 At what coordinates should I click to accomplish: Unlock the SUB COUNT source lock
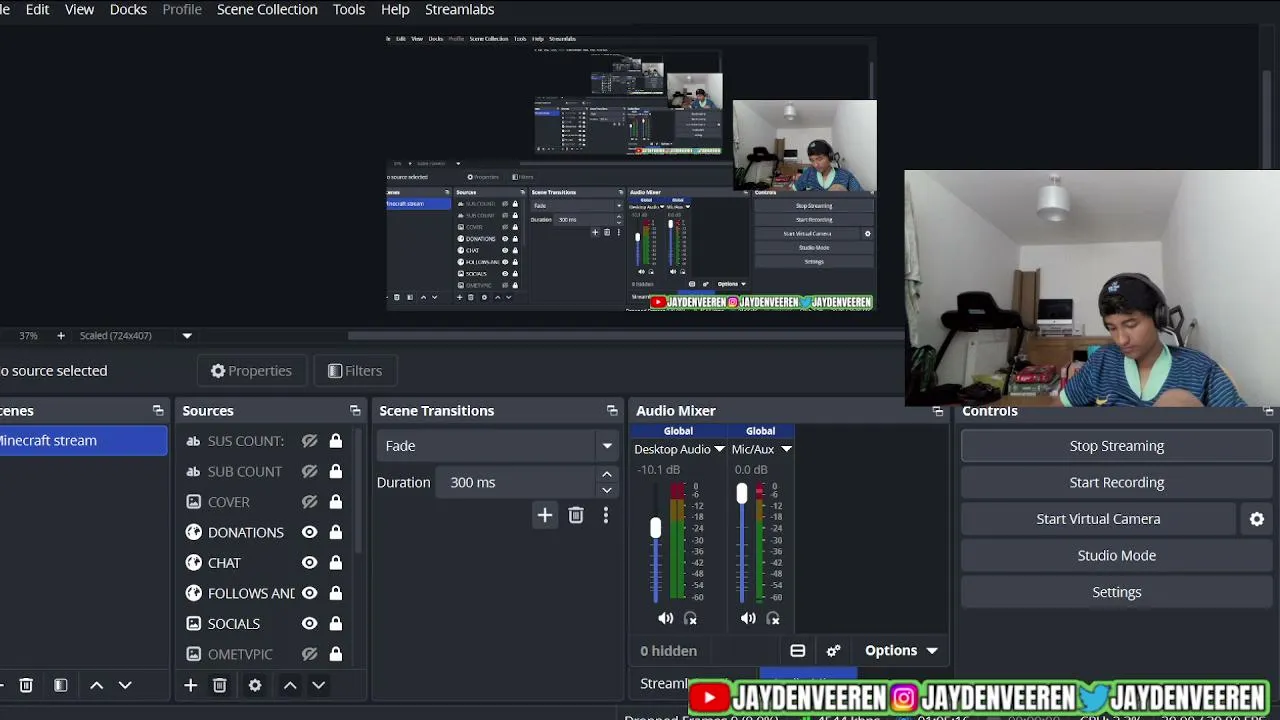coord(336,471)
